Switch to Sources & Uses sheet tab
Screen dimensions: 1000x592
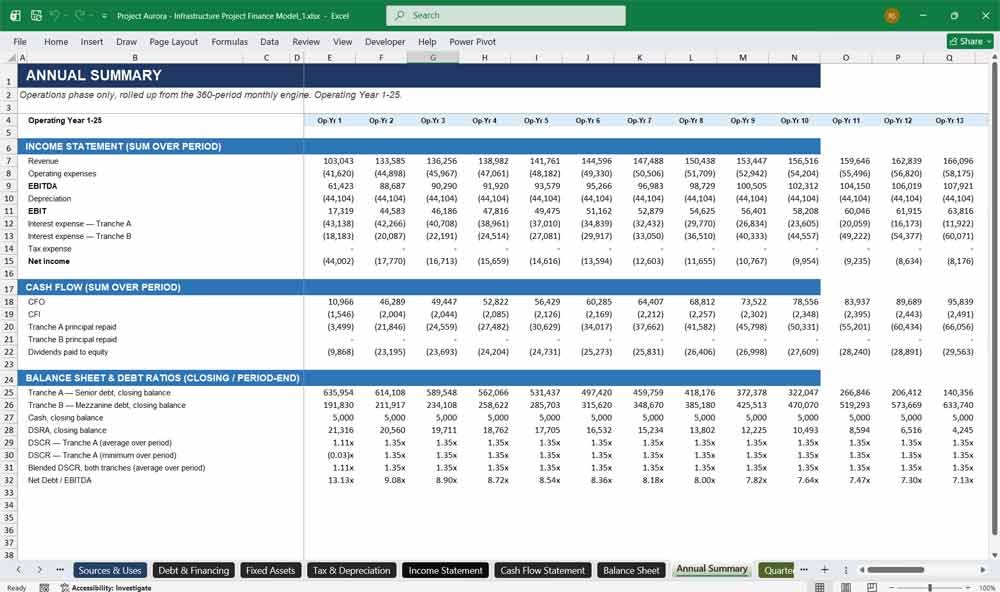click(110, 570)
